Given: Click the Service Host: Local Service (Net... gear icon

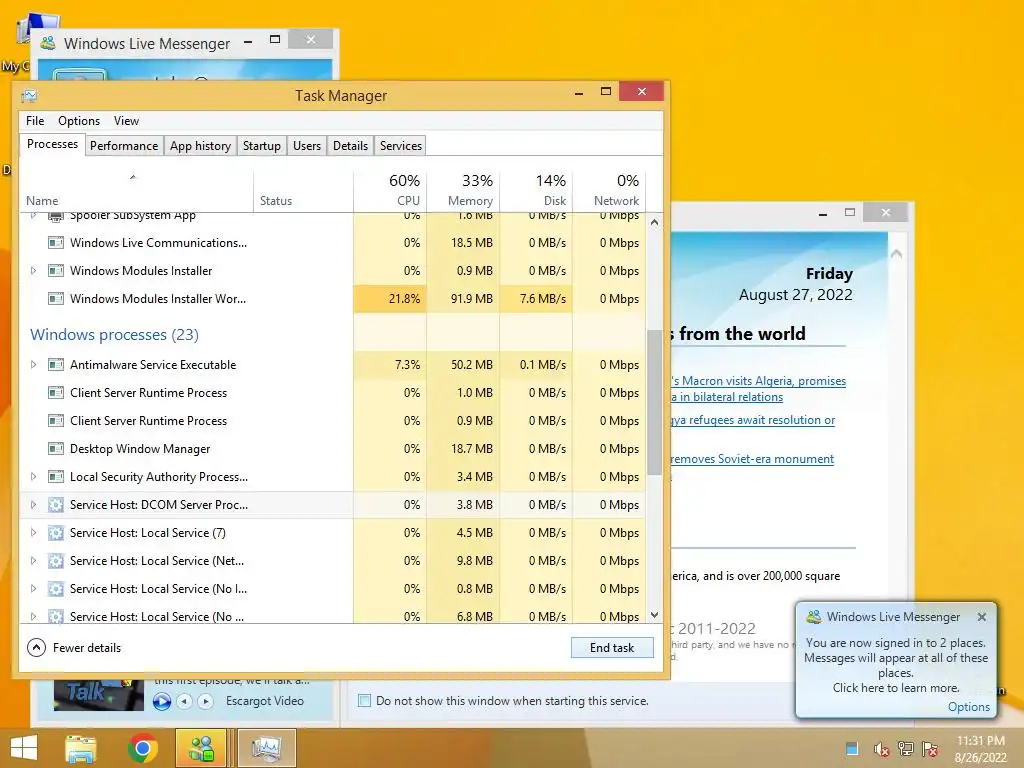Looking at the screenshot, I should click(56, 561).
